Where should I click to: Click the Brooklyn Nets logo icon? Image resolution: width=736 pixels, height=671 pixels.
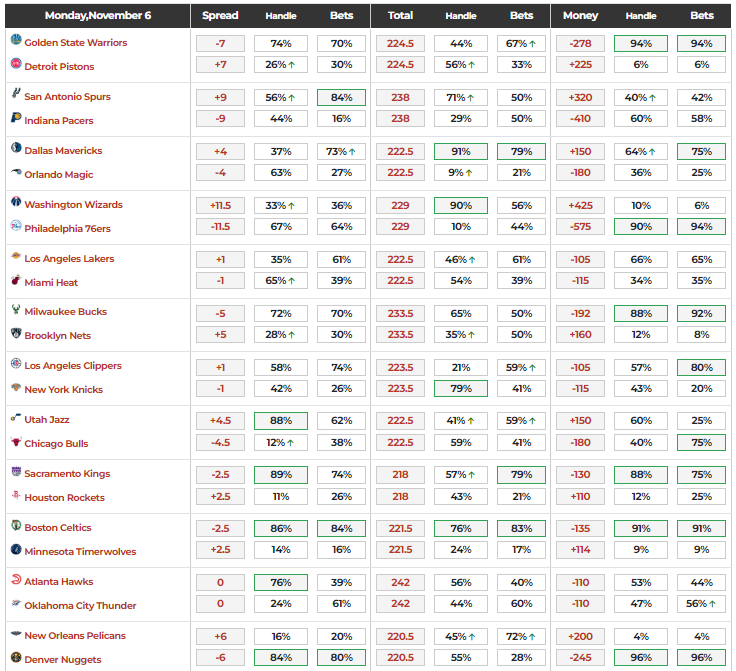(x=16, y=333)
